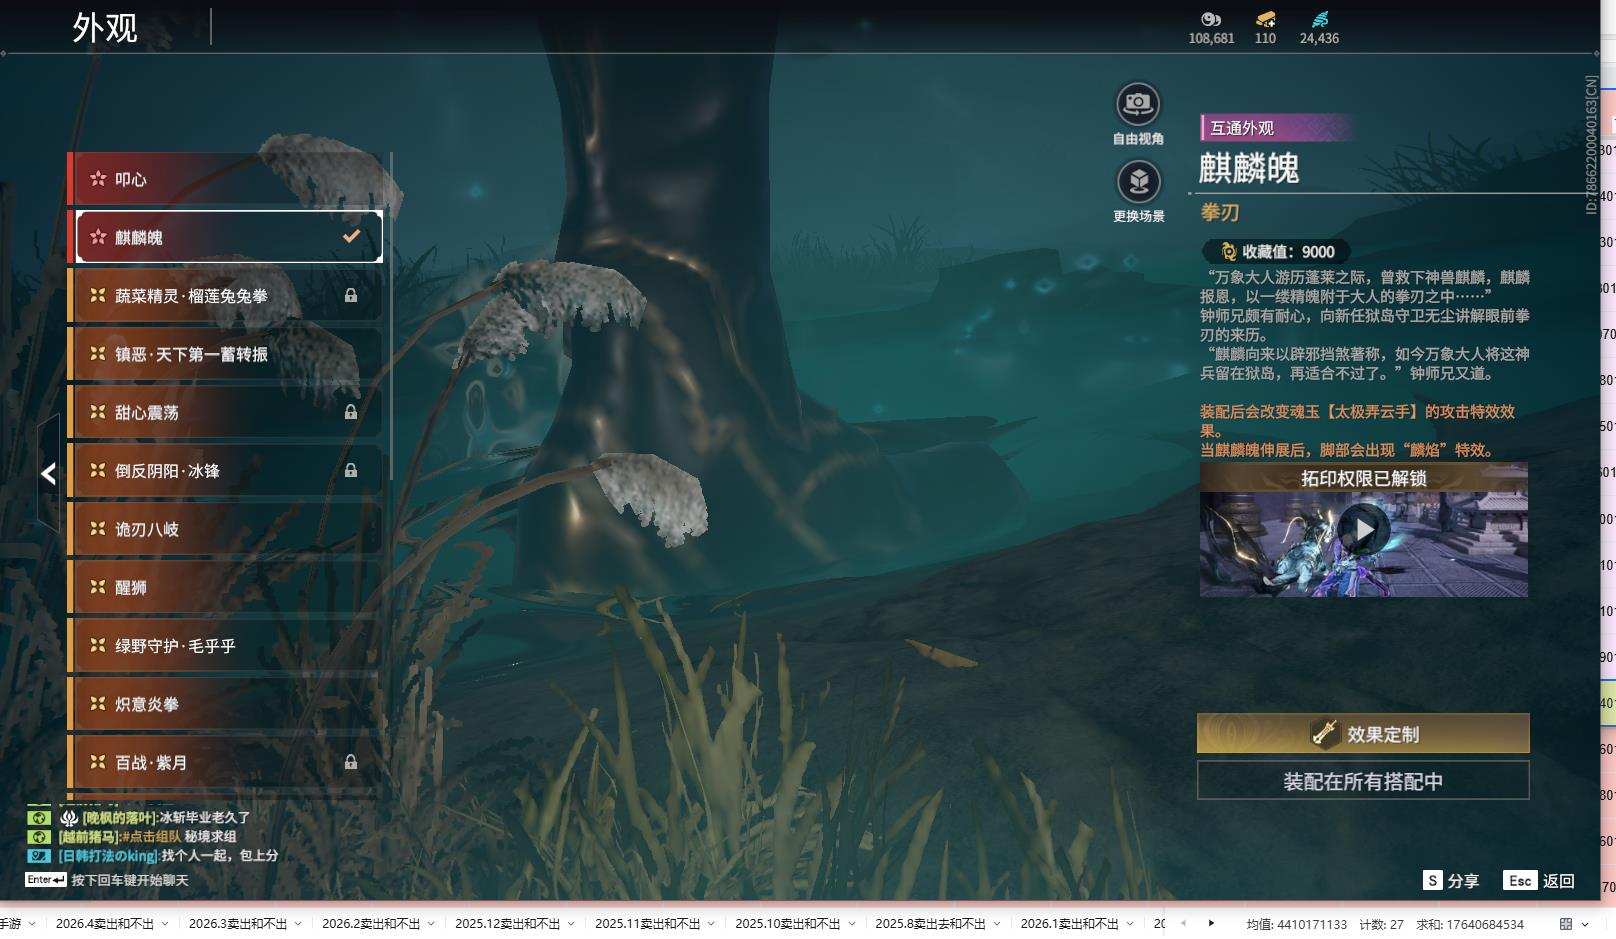
Task: Click the #点击组队 link in chat
Action: (x=151, y=836)
